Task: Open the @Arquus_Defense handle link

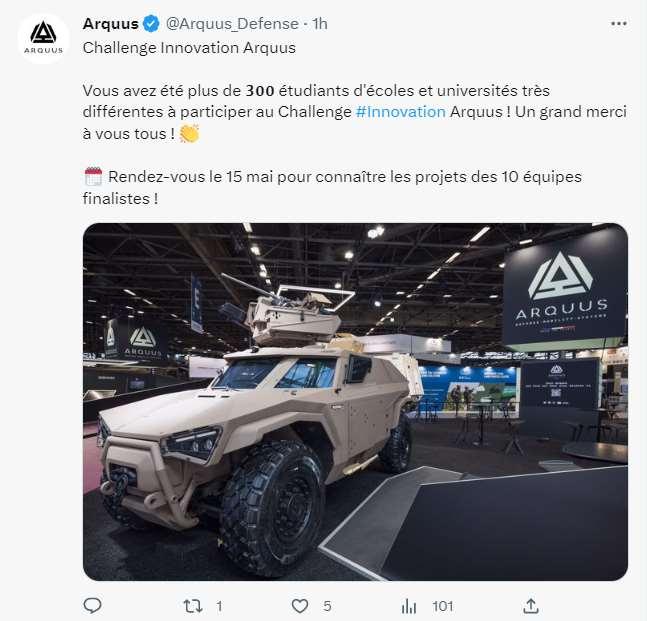Action: coord(232,24)
